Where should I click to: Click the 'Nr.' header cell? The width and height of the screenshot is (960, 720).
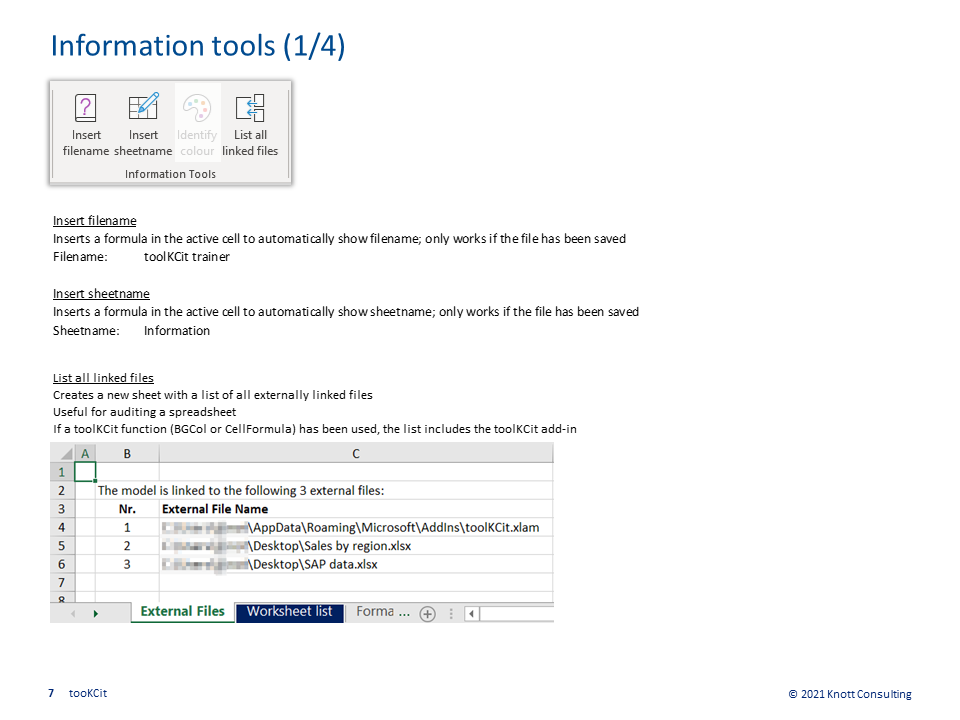pos(127,509)
